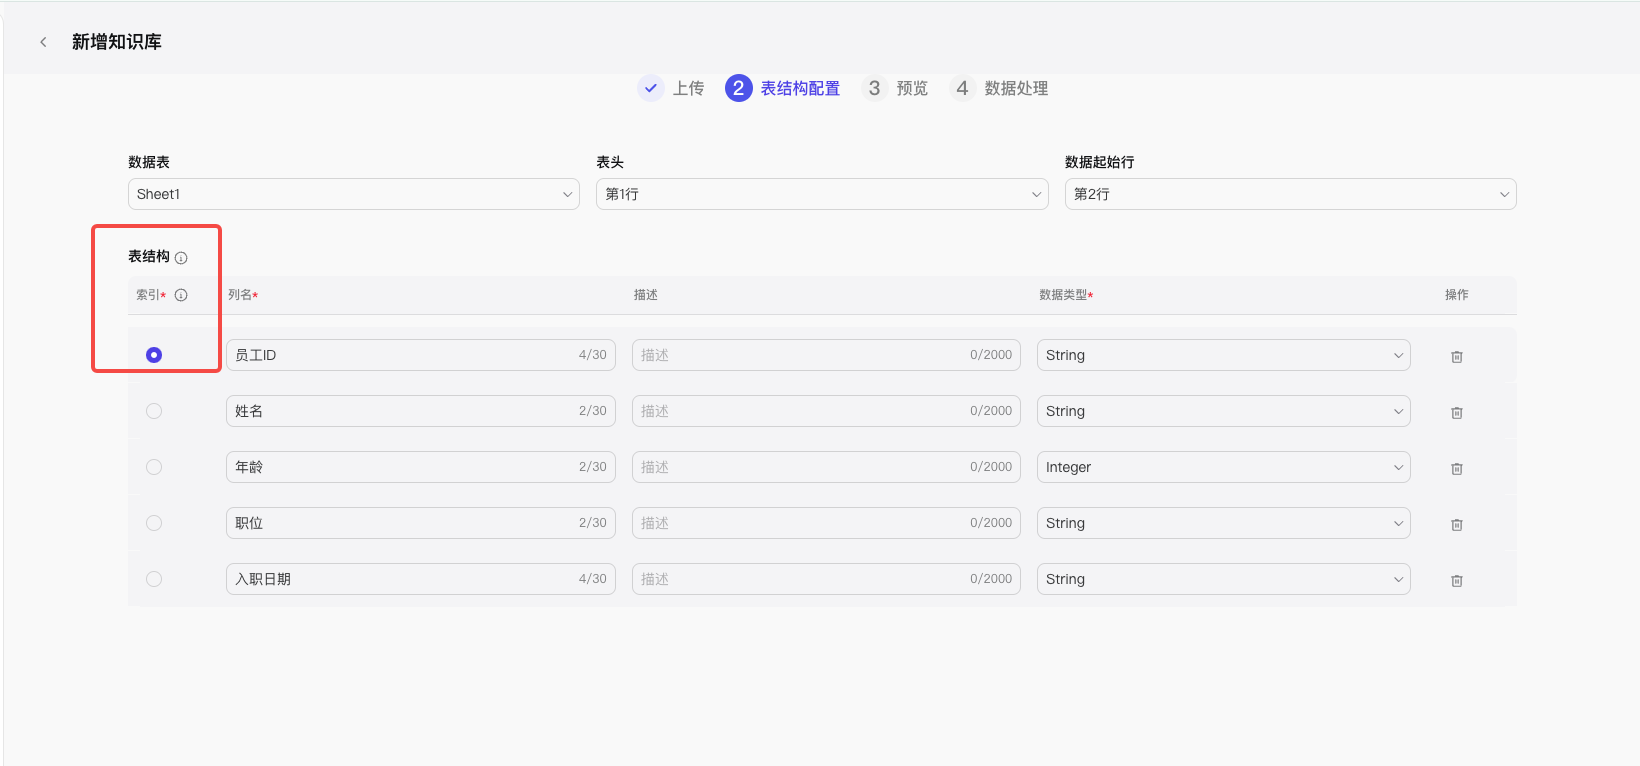The height and width of the screenshot is (766, 1640).
Task: Click the step 4 circle icon
Action: pos(962,88)
